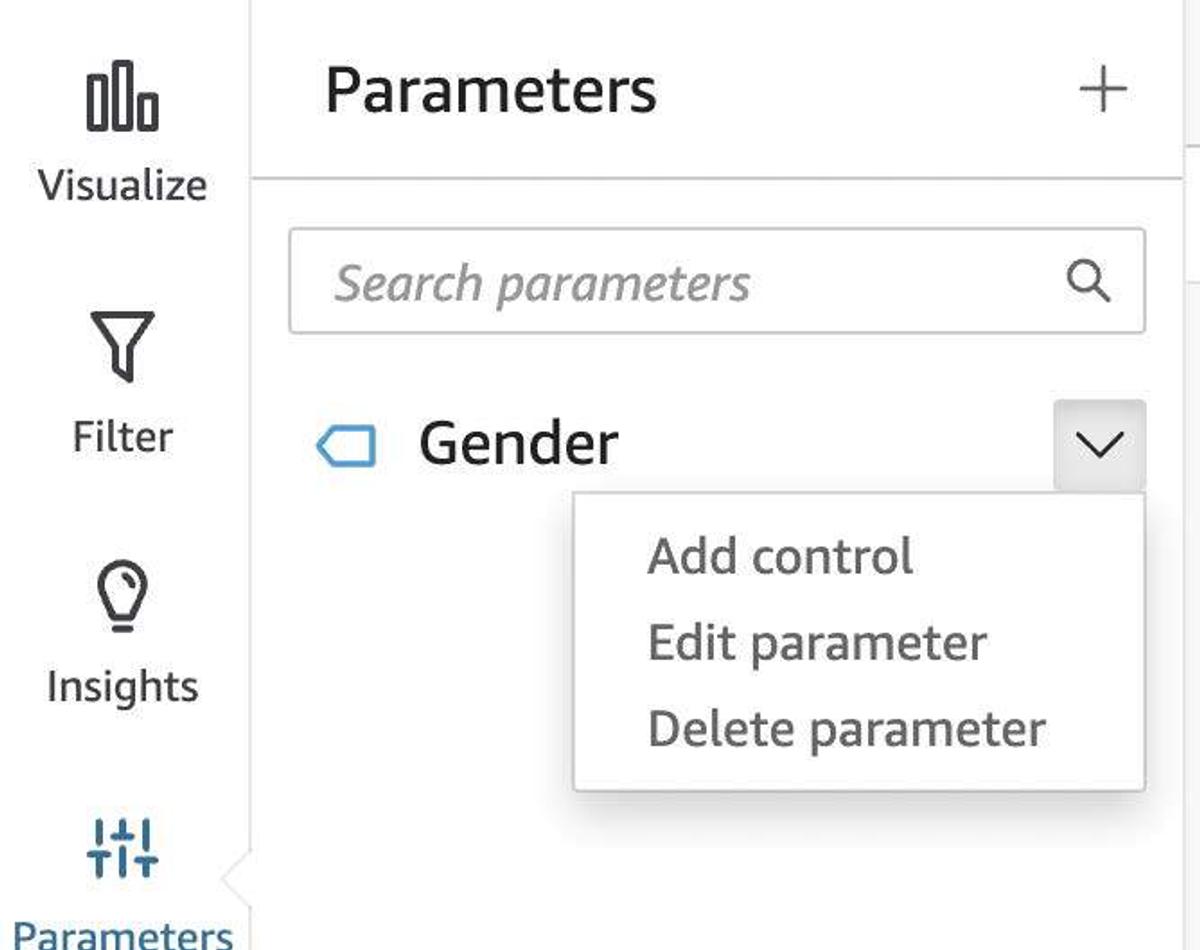Open Insights using its text label
The width and height of the screenshot is (1200, 950).
(x=122, y=687)
